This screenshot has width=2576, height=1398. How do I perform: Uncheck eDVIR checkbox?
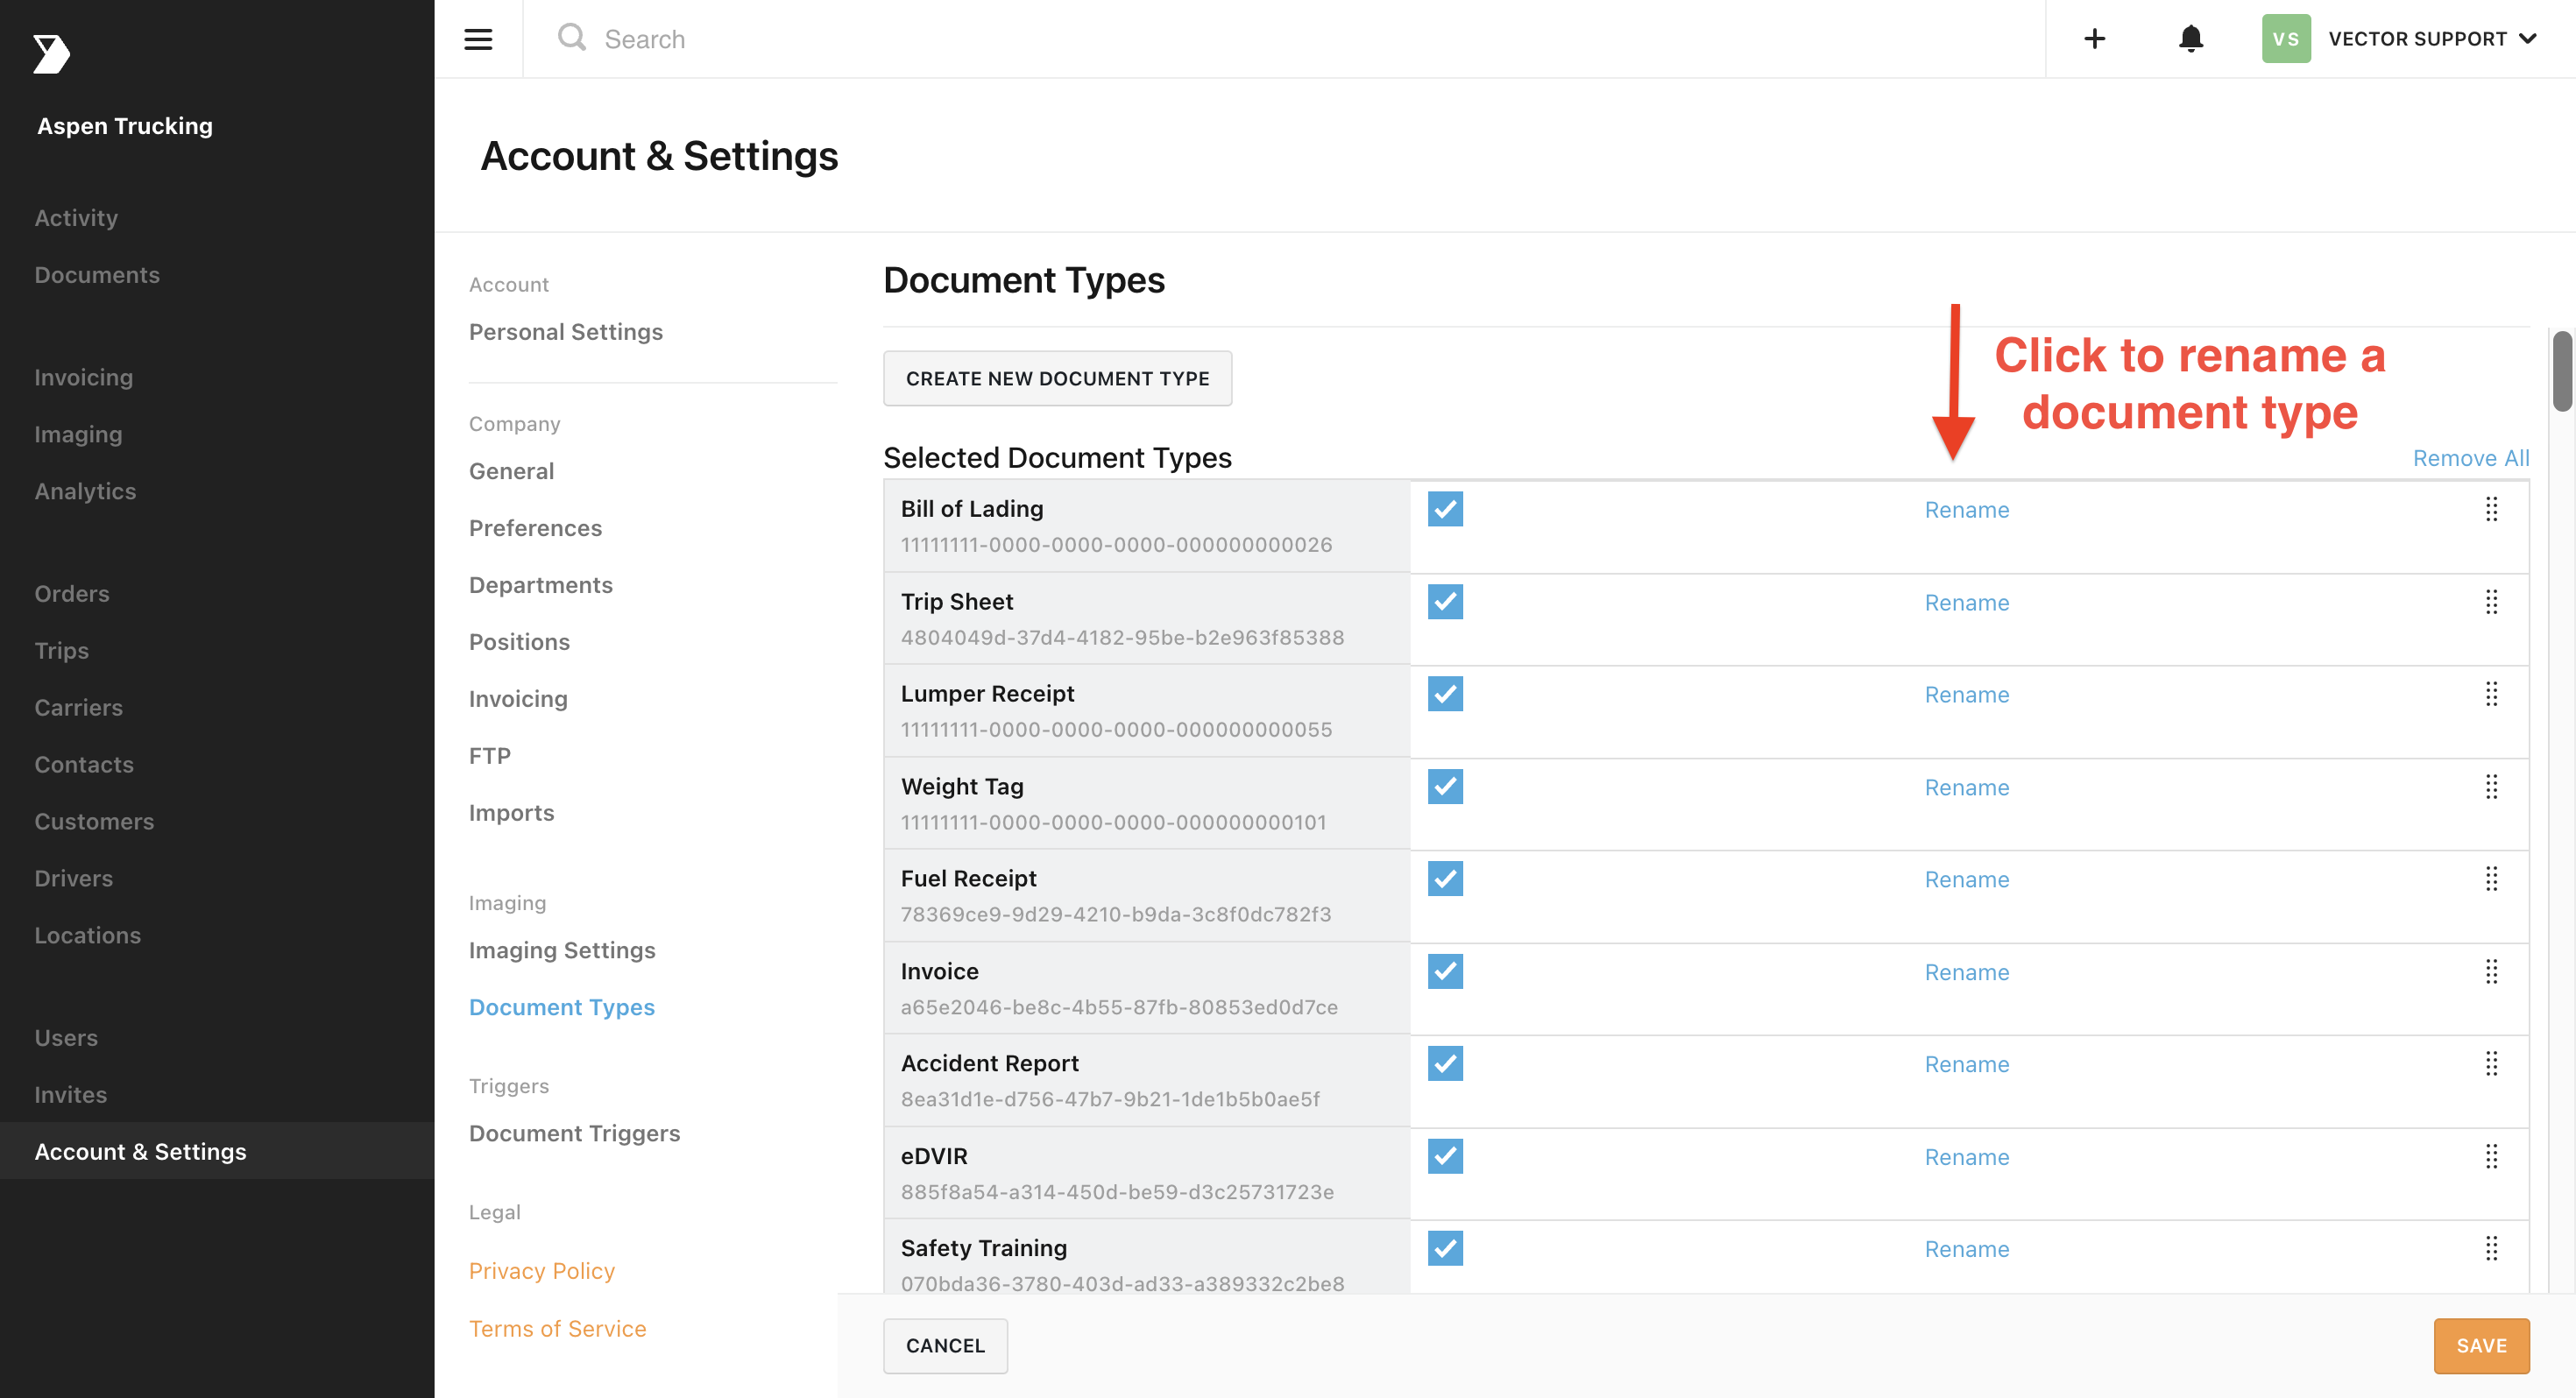1445,1157
